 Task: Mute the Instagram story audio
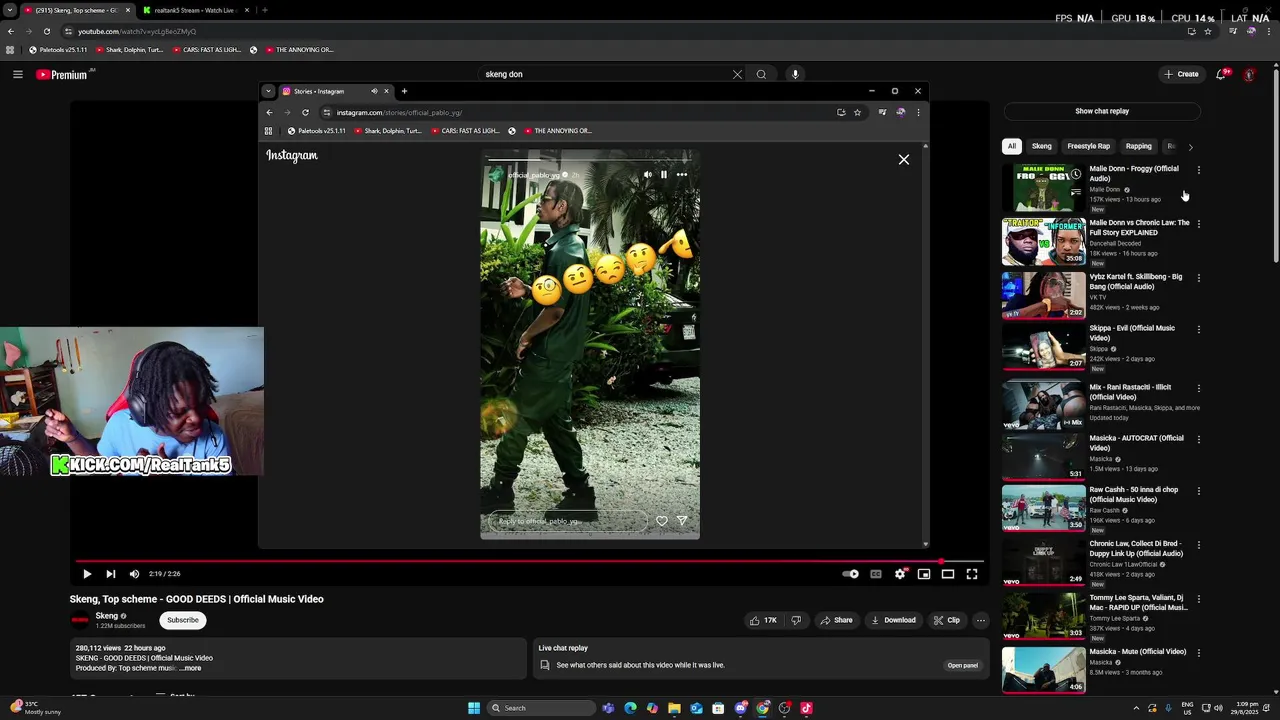[648, 175]
